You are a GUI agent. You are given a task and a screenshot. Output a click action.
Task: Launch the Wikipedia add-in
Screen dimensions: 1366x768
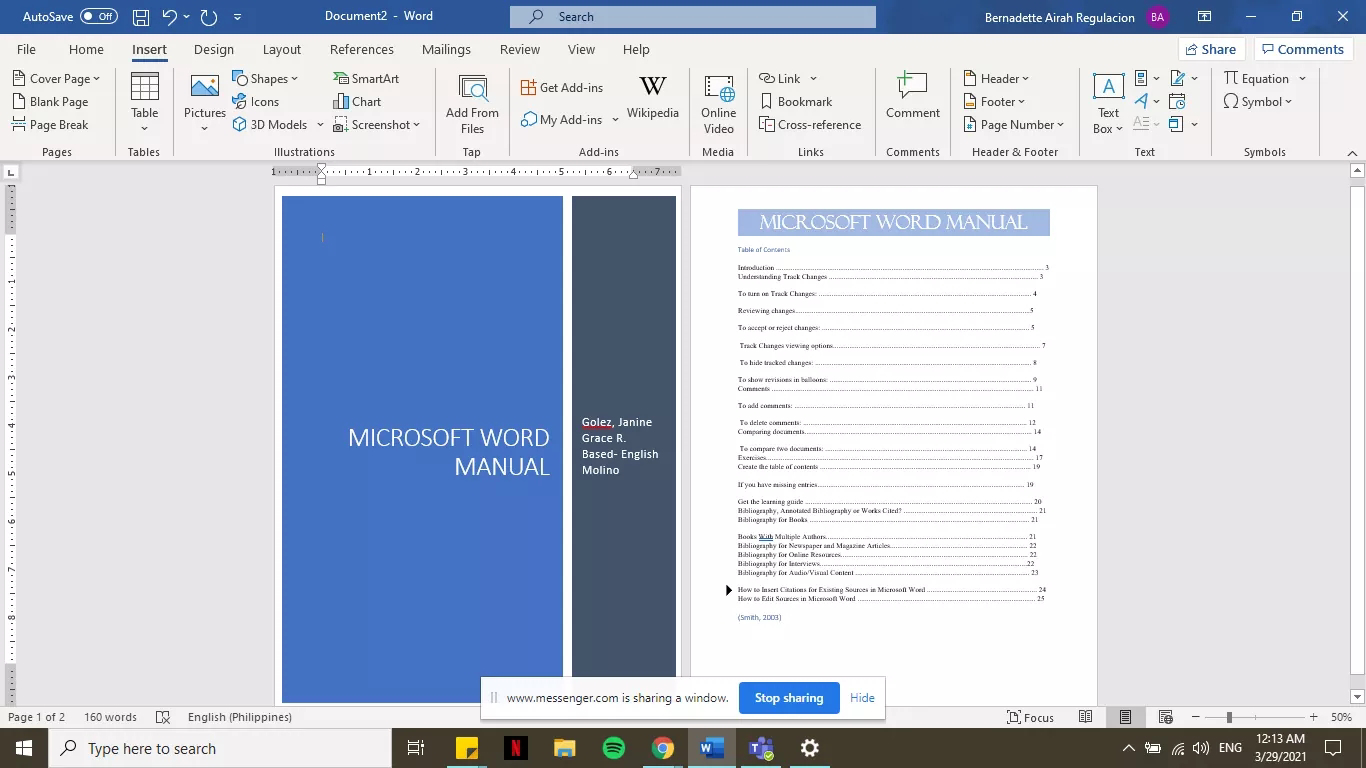coord(653,98)
